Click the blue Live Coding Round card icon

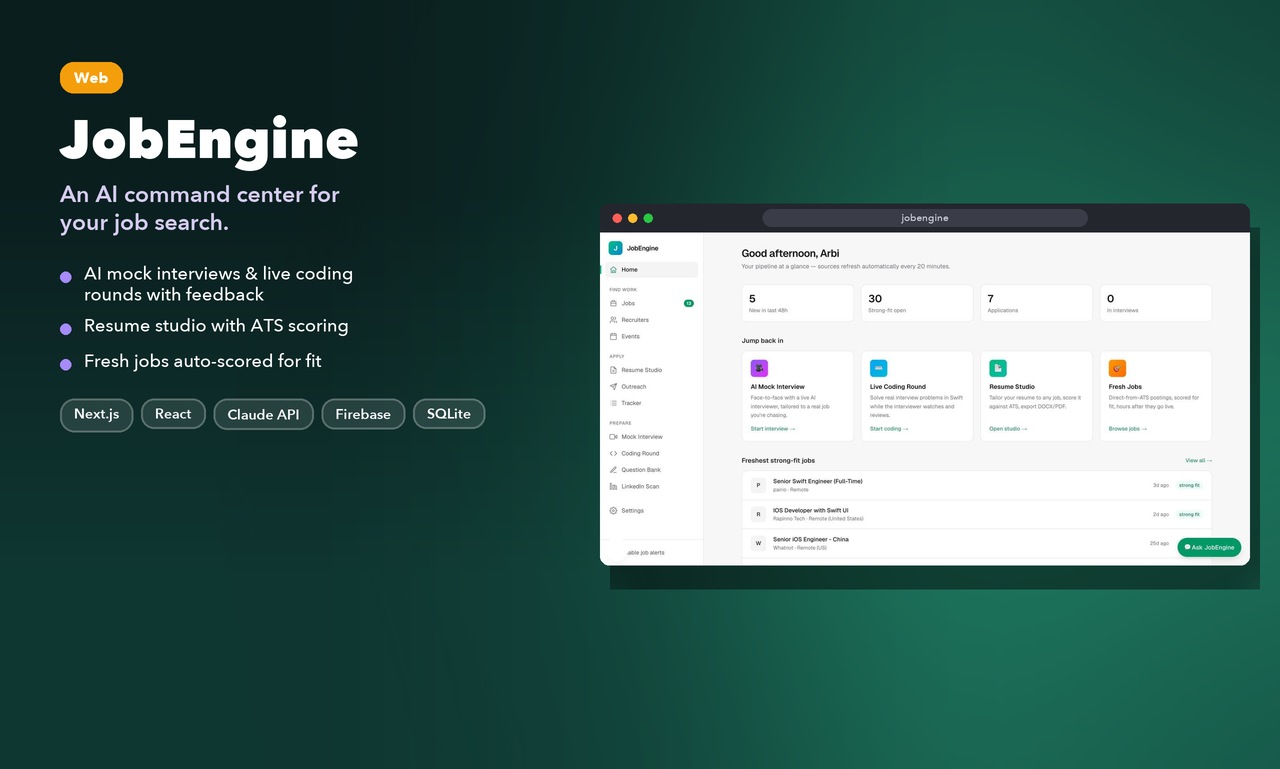click(878, 368)
